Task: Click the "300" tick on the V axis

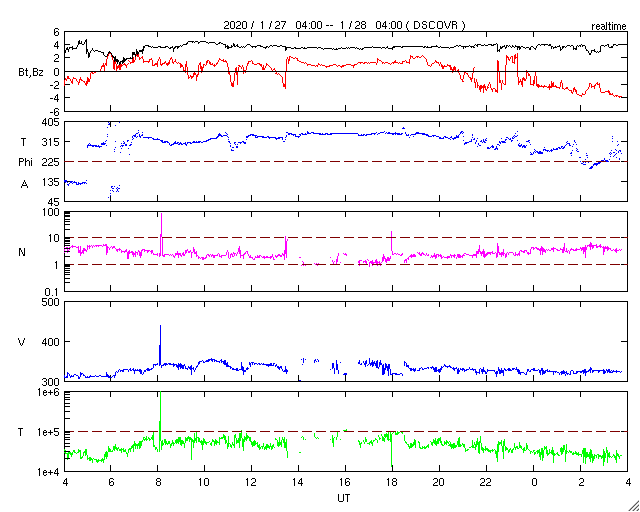Action: point(51,382)
